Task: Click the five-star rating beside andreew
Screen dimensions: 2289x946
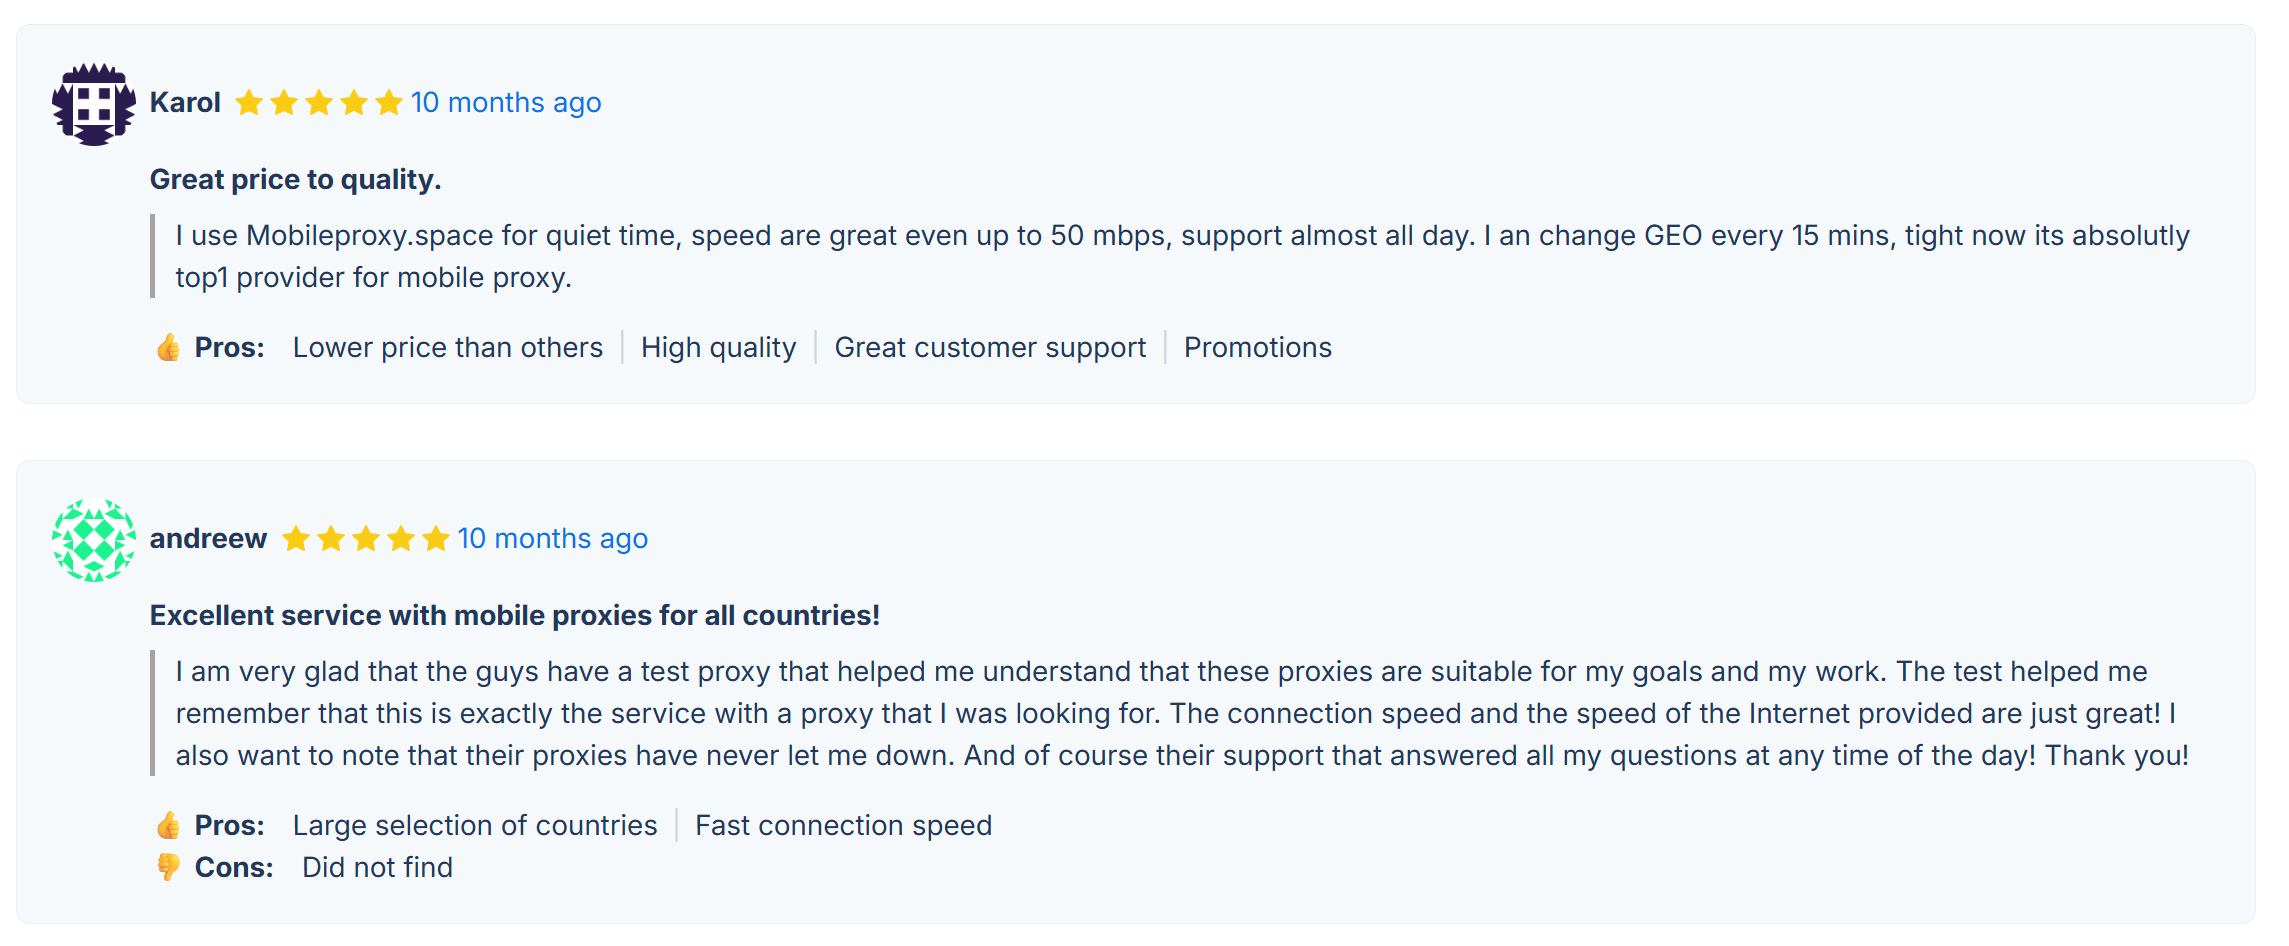Action: click(365, 539)
